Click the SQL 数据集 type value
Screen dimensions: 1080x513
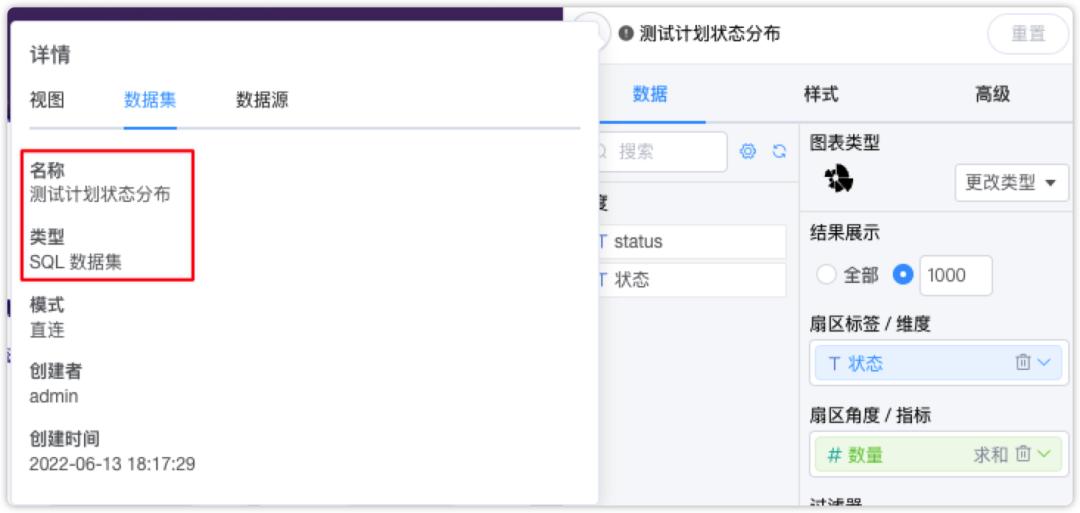pos(76,262)
